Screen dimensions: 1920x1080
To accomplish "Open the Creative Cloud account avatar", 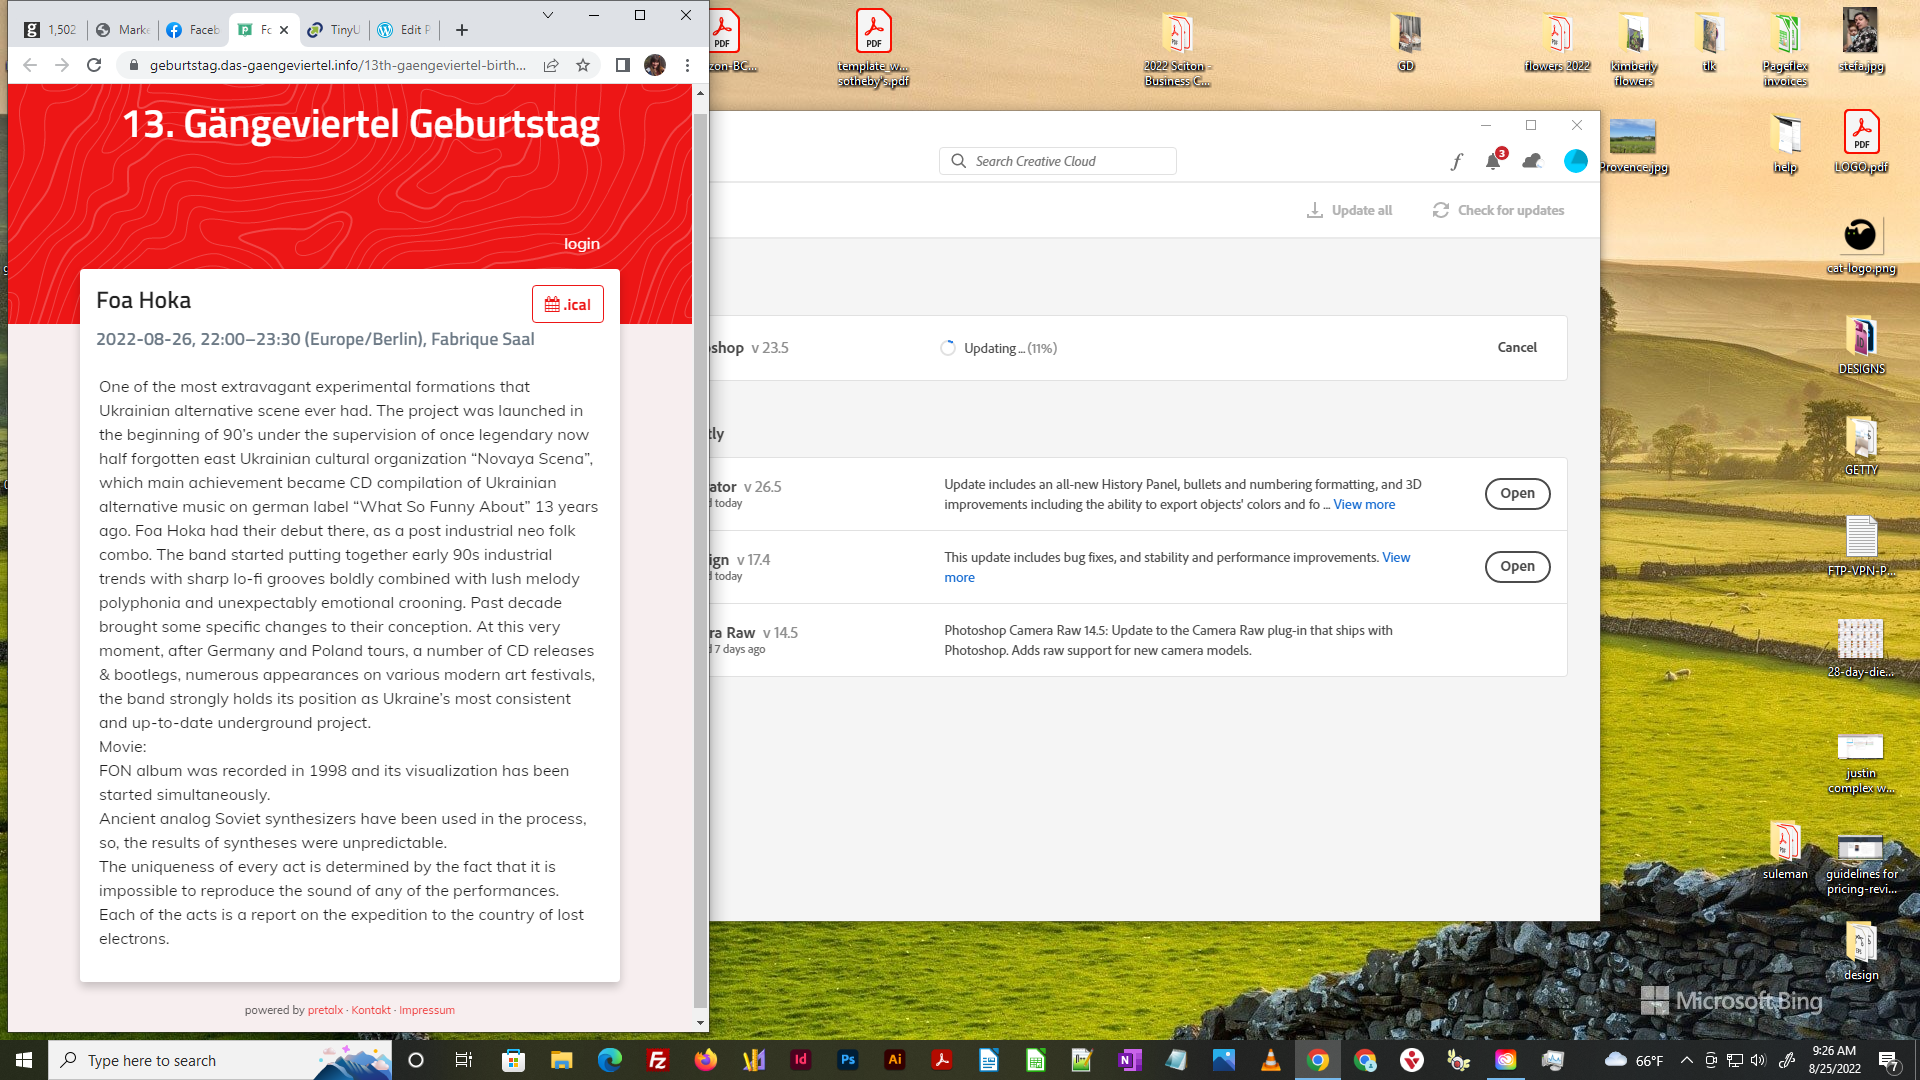I will [x=1575, y=161].
